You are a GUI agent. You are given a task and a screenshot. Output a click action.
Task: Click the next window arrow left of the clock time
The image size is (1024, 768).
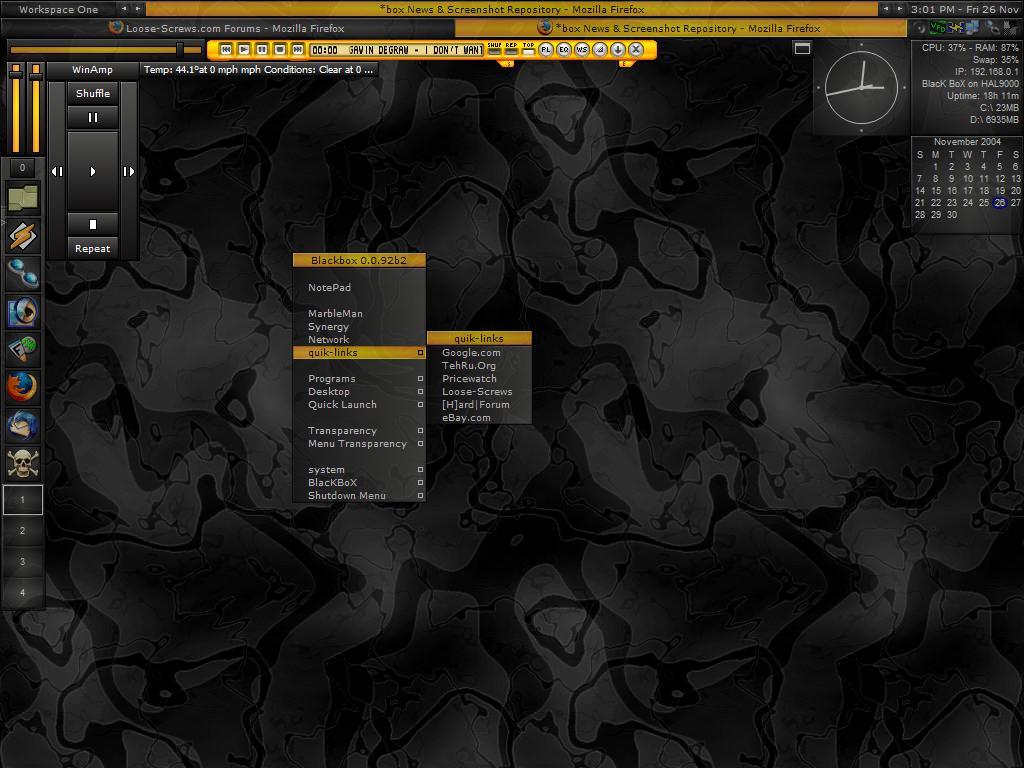[899, 8]
